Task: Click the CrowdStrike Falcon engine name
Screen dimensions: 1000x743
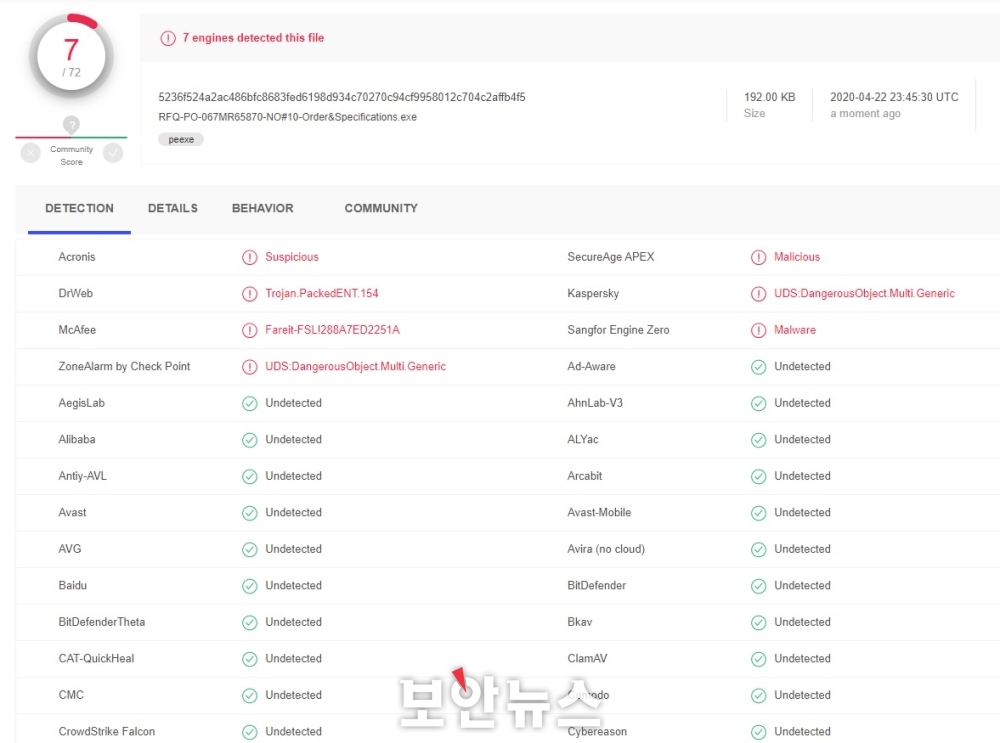Action: pyautogui.click(x=107, y=732)
